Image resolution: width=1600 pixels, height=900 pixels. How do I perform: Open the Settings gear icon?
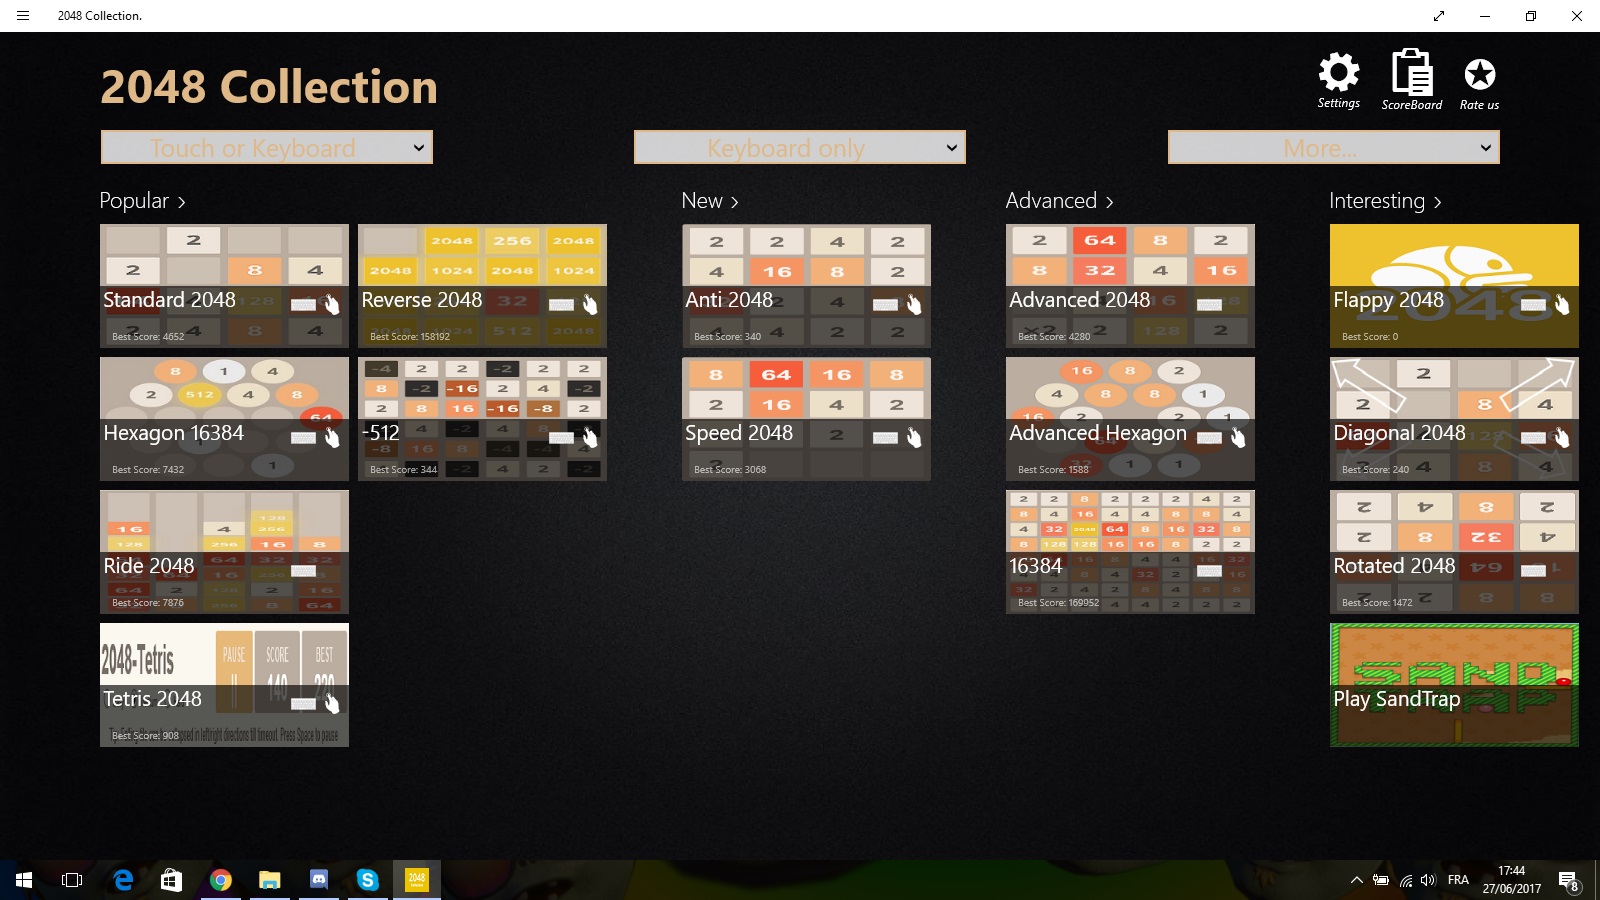pos(1338,74)
